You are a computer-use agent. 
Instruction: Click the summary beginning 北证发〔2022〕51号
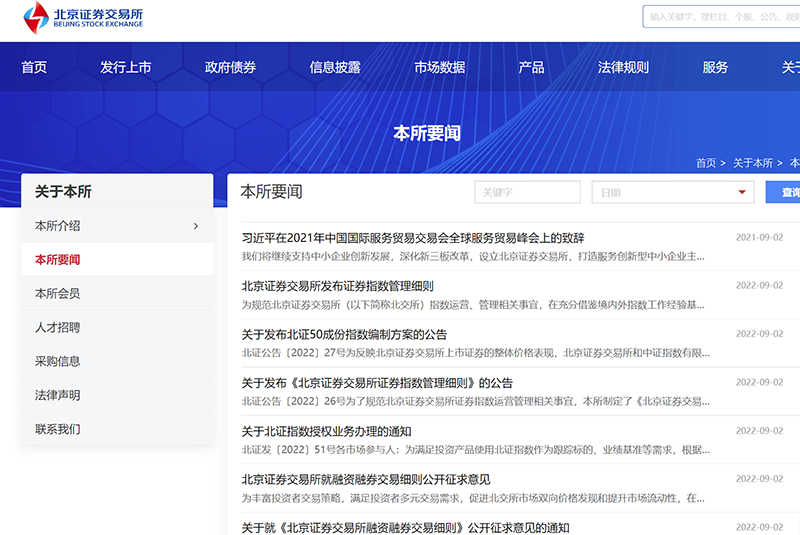coord(476,450)
